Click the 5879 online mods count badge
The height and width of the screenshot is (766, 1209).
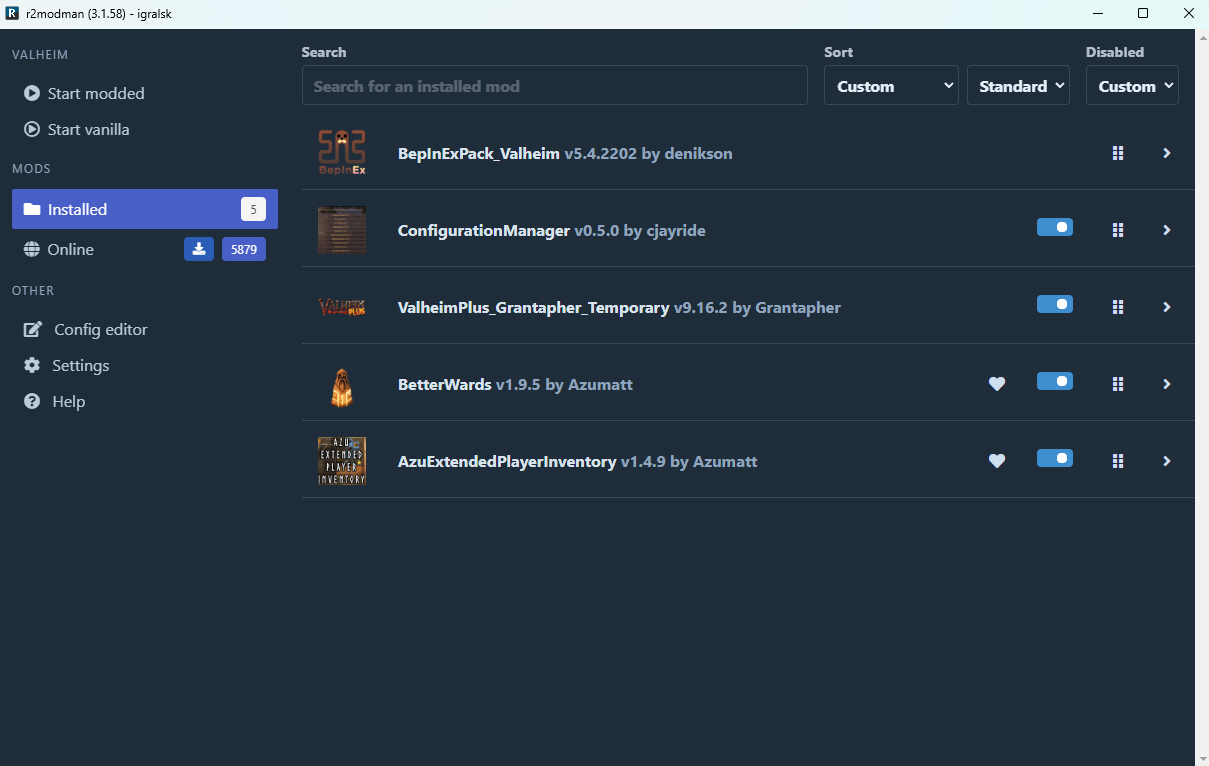(244, 249)
